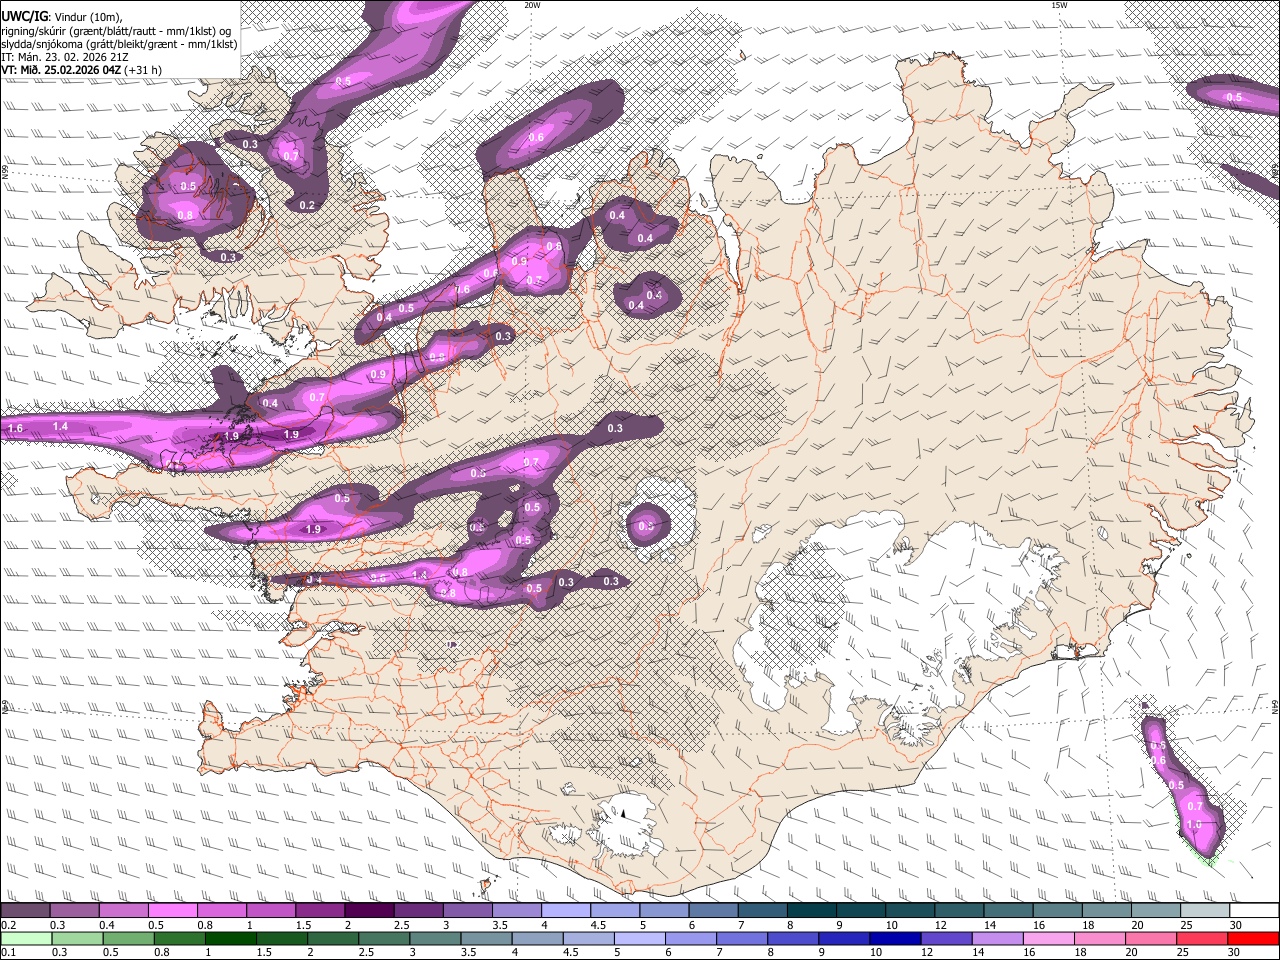Click the '15W' longitude label
Image resolution: width=1280 pixels, height=960 pixels.
1059,5
